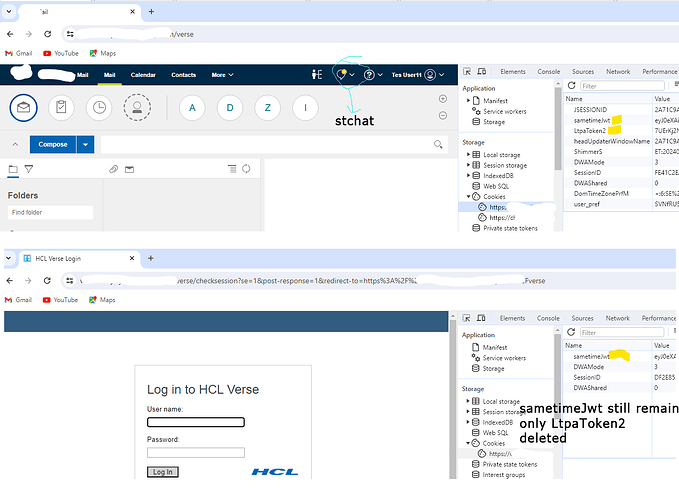679x500 pixels.
Task: Select JSESSIONID cookie row
Action: [x=621, y=110]
